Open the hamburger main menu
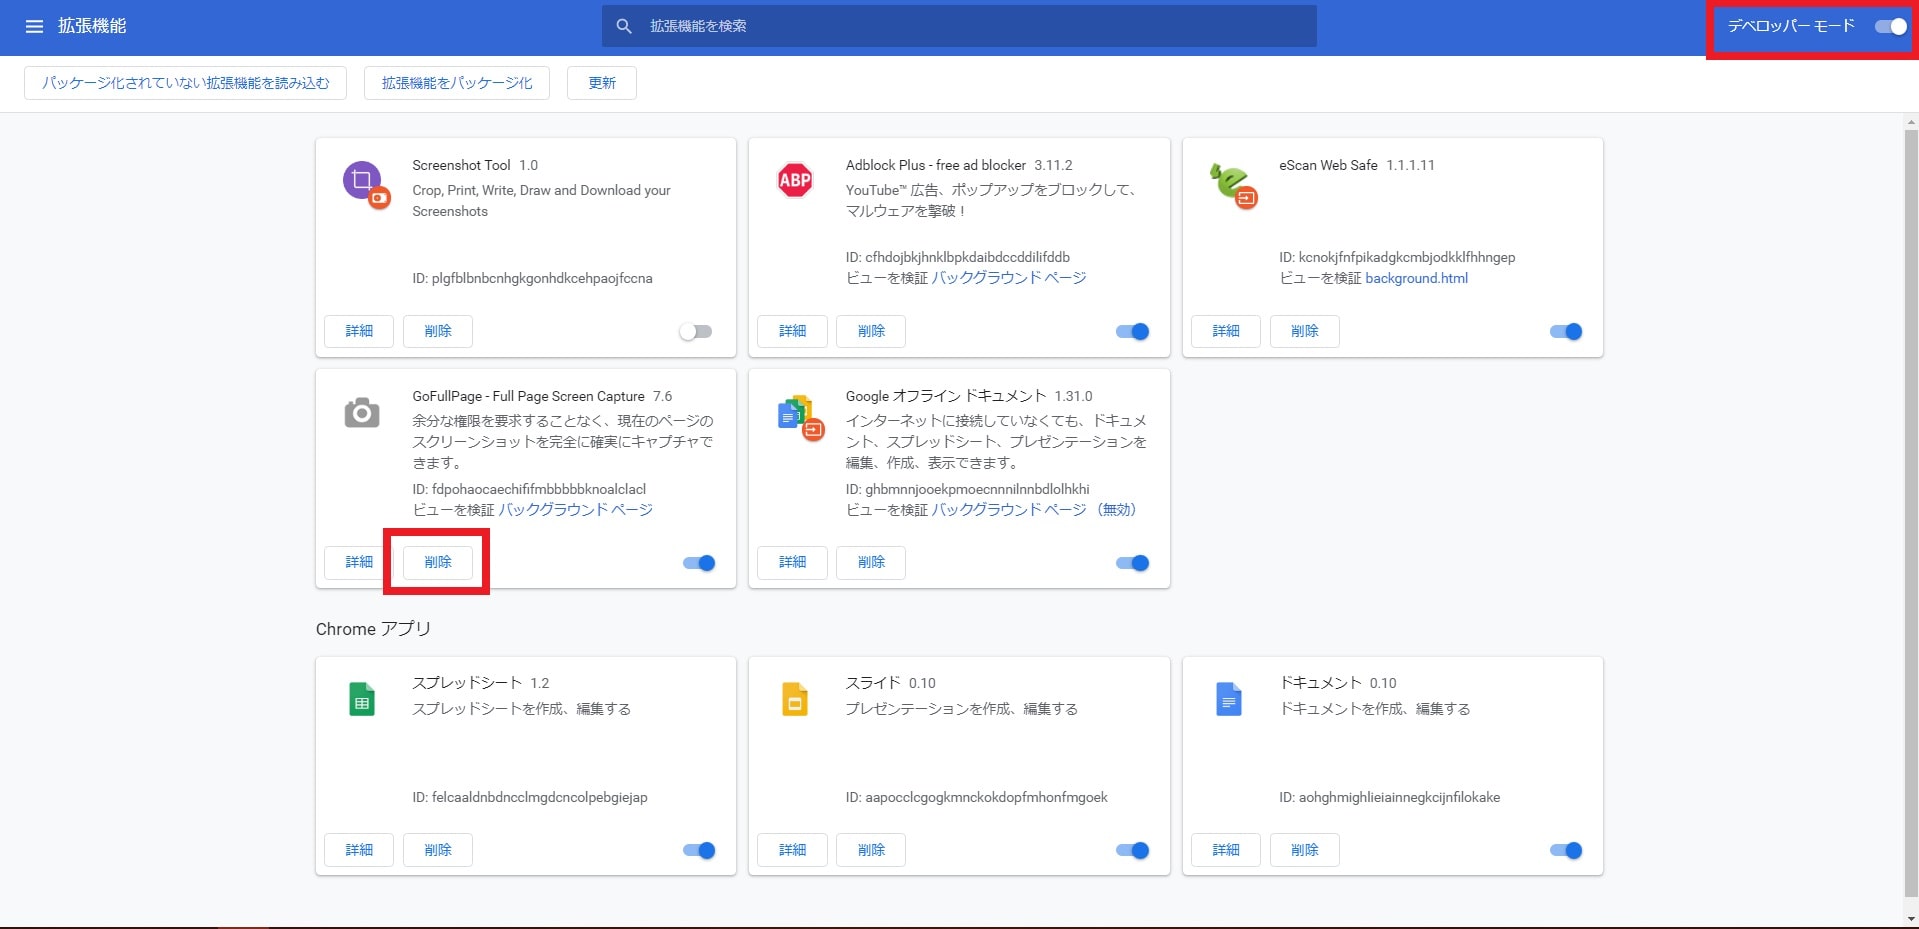Screen dimensions: 1919x929 coord(34,26)
